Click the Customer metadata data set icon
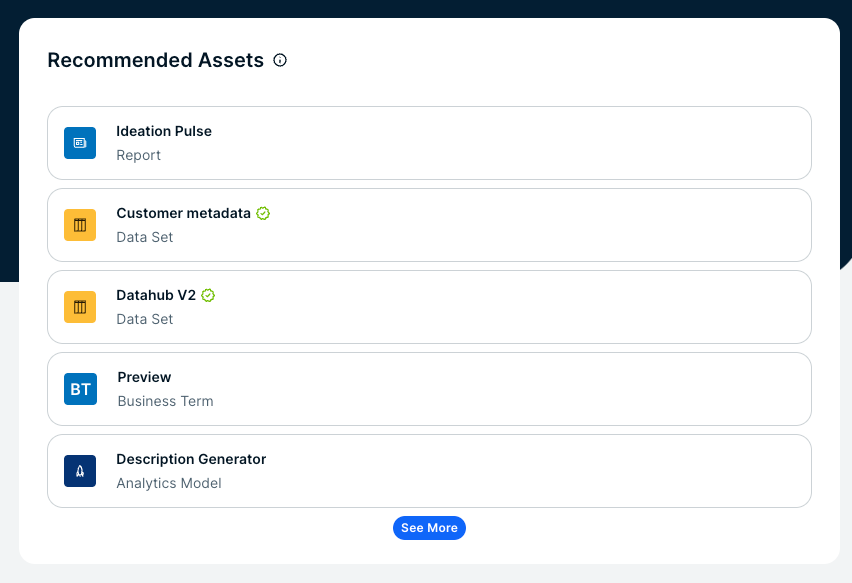This screenshot has width=852, height=583. click(80, 225)
